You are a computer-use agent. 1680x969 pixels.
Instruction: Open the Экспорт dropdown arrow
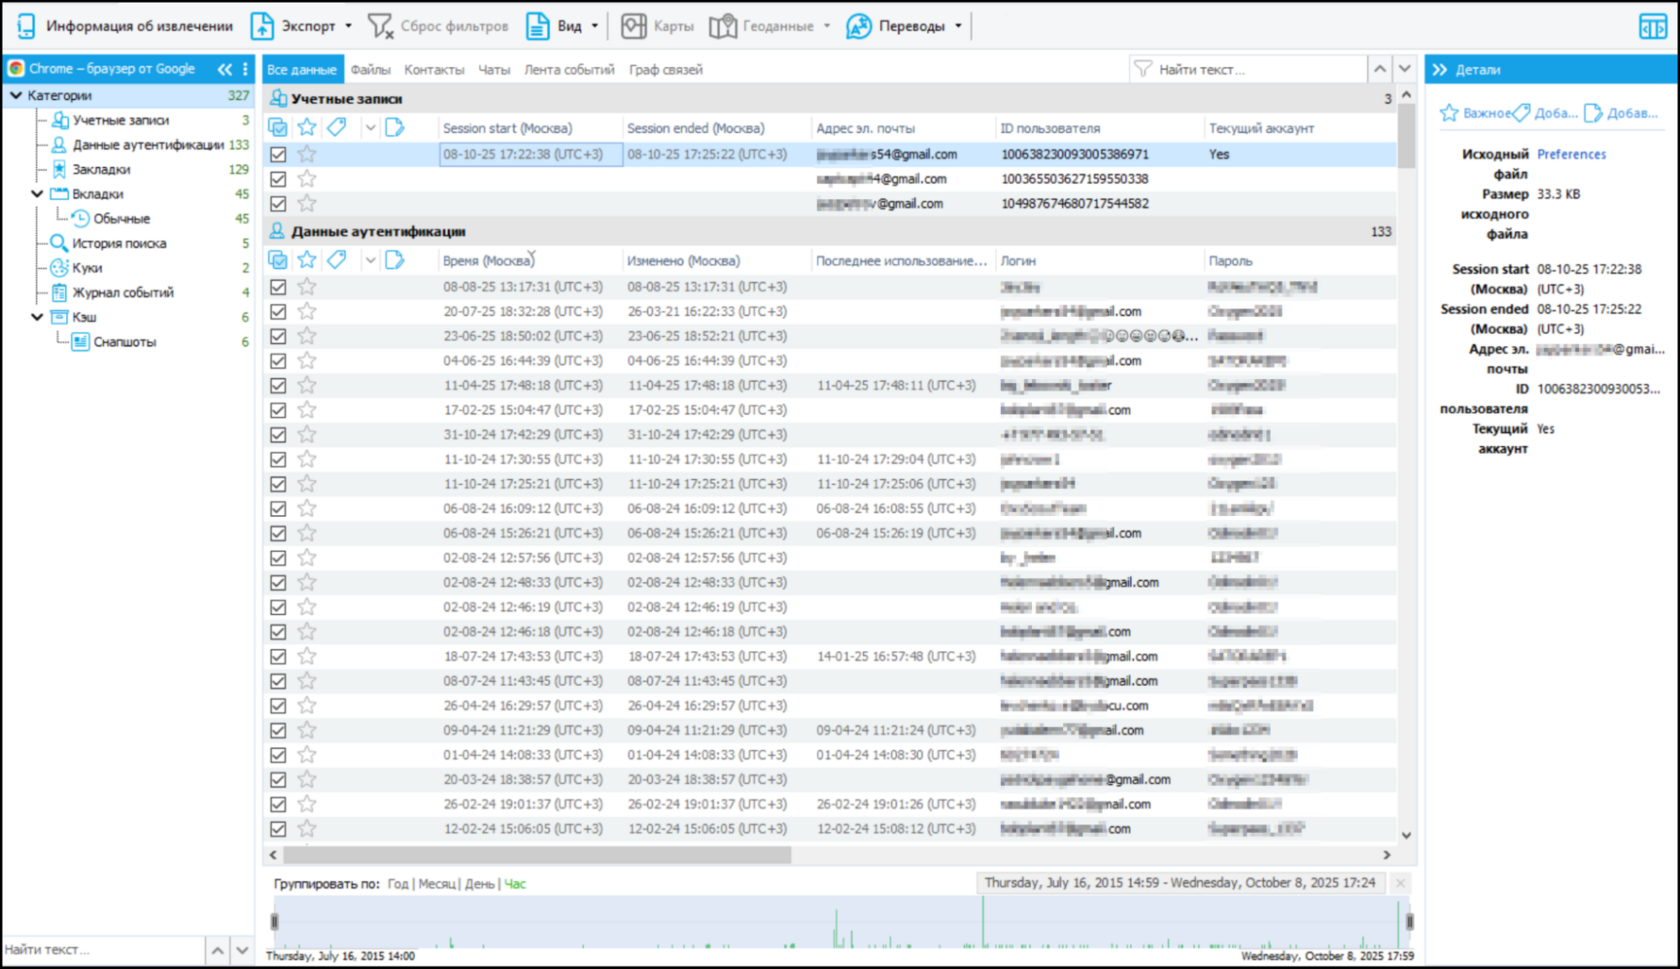coord(348,26)
